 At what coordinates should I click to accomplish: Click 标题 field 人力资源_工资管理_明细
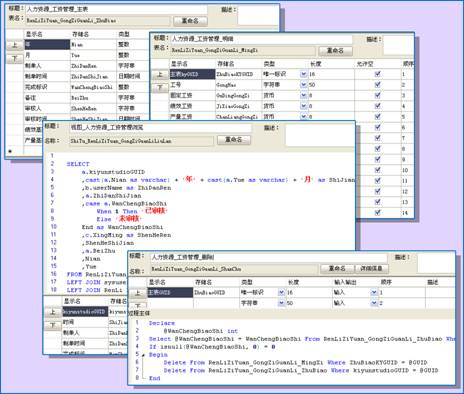(261, 39)
